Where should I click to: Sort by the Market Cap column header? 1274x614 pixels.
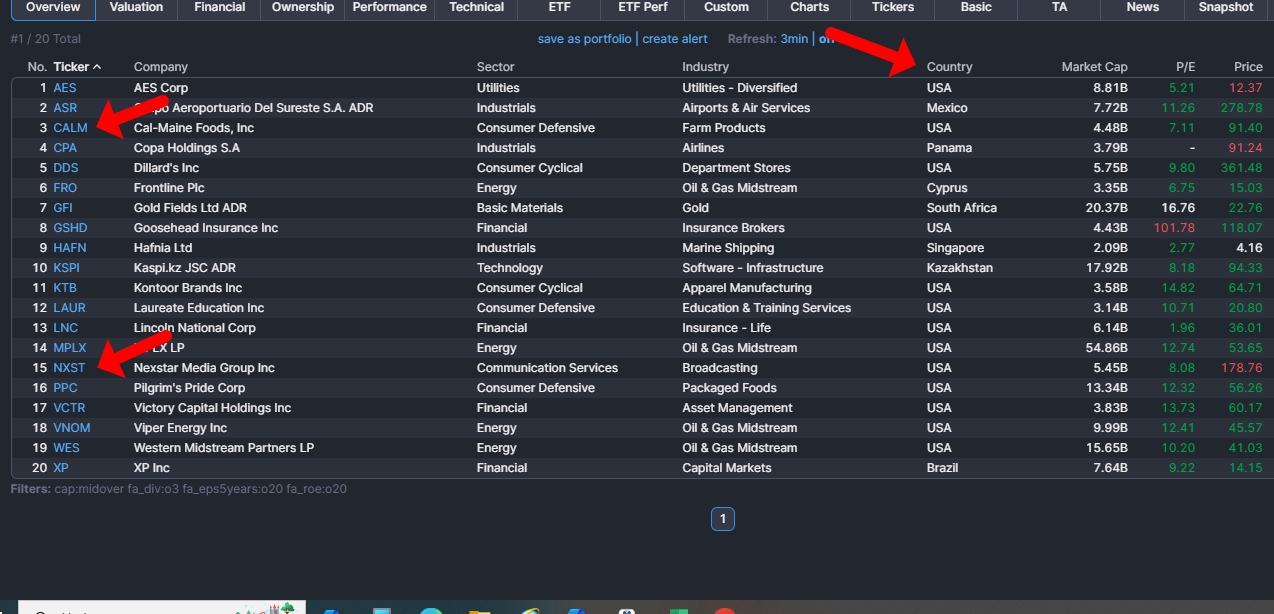pos(1094,67)
